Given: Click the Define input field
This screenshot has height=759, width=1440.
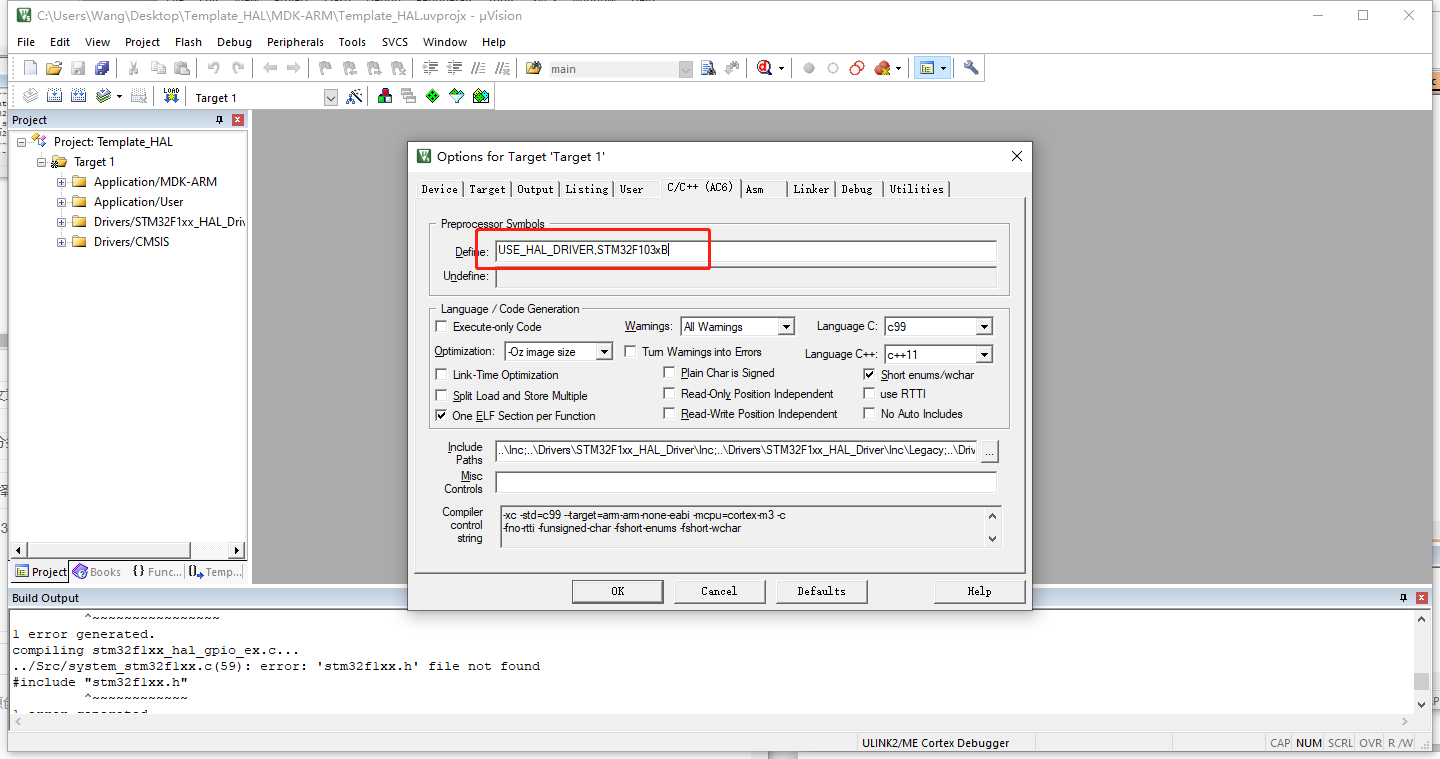Looking at the screenshot, I should point(746,252).
